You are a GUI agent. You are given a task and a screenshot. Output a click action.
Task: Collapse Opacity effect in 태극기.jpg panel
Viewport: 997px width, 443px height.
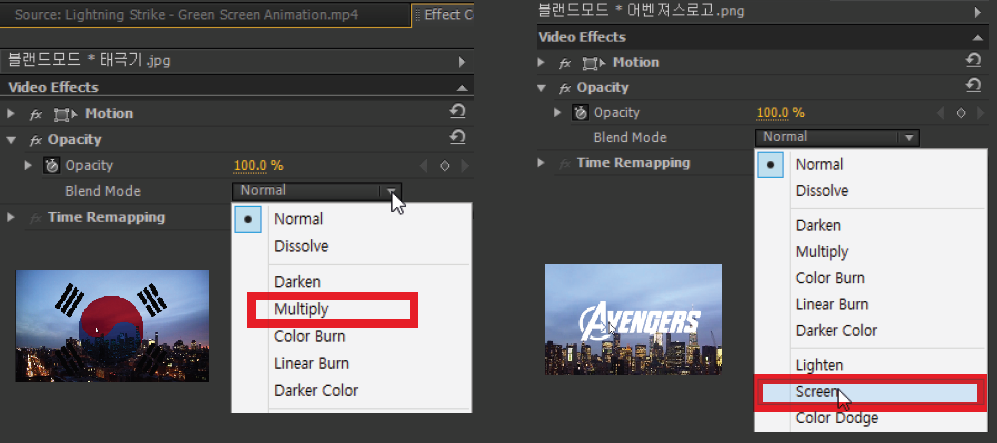click(11, 139)
